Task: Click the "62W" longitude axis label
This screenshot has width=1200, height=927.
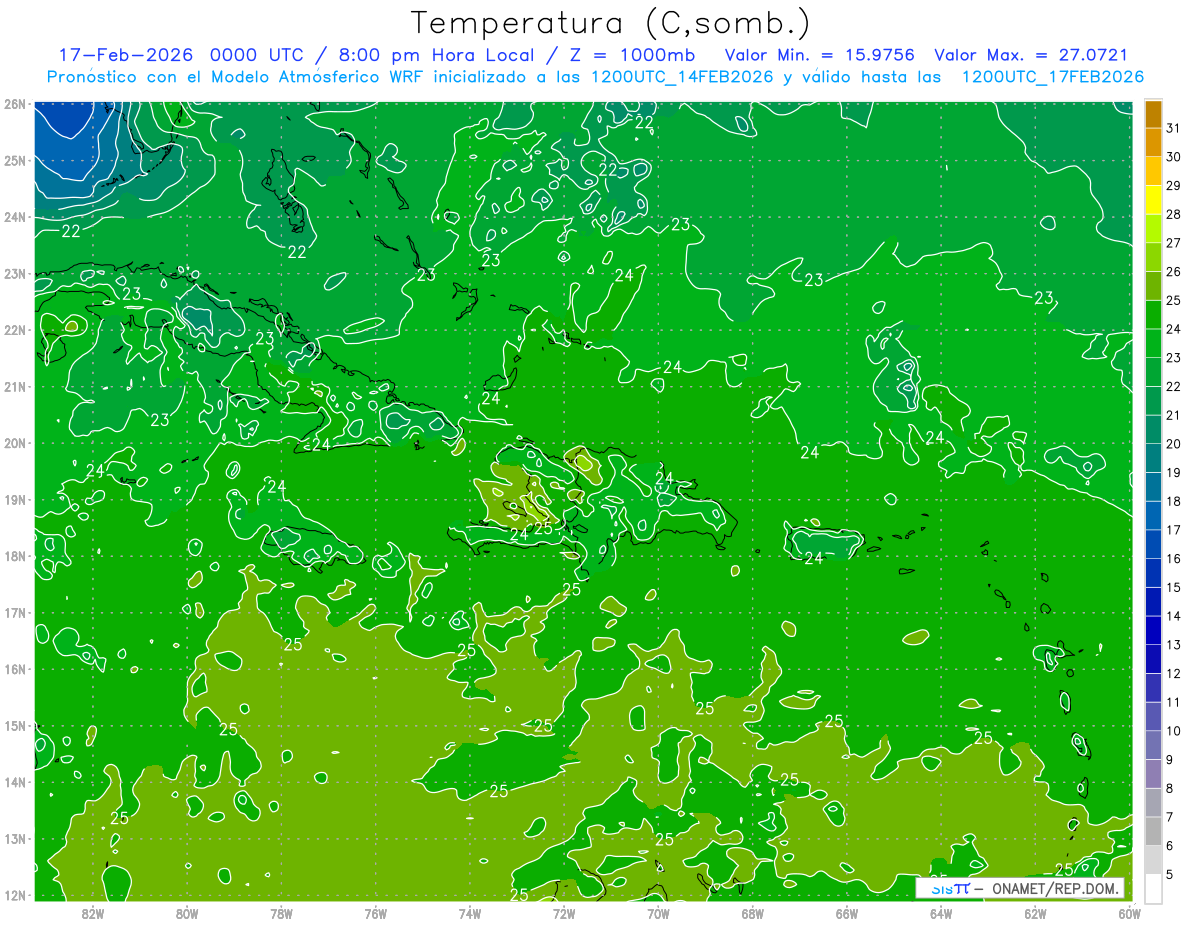Action: [x=1035, y=913]
